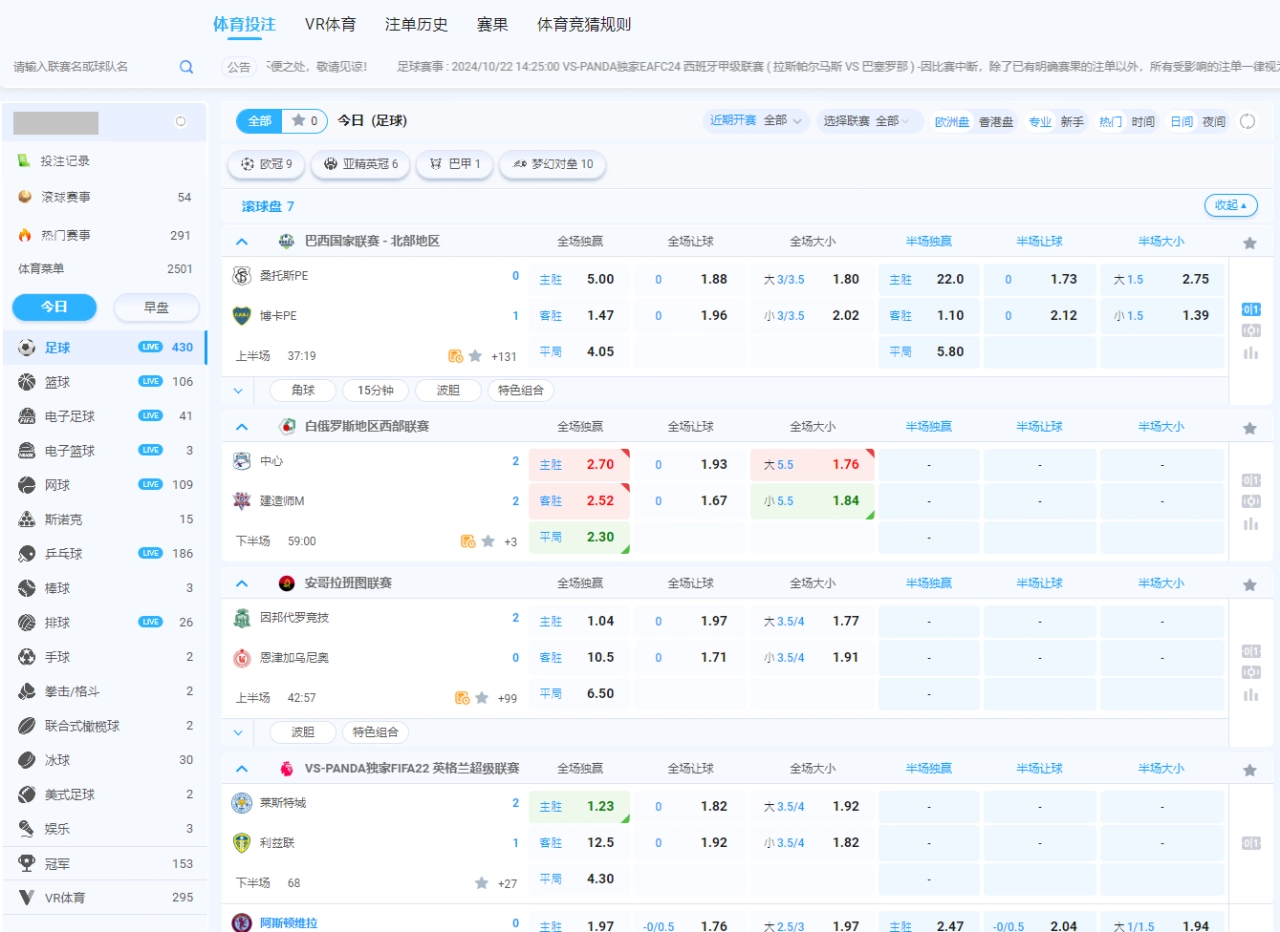The height and width of the screenshot is (932, 1280).
Task: Enable 夜间 night theme
Action: 1214,122
